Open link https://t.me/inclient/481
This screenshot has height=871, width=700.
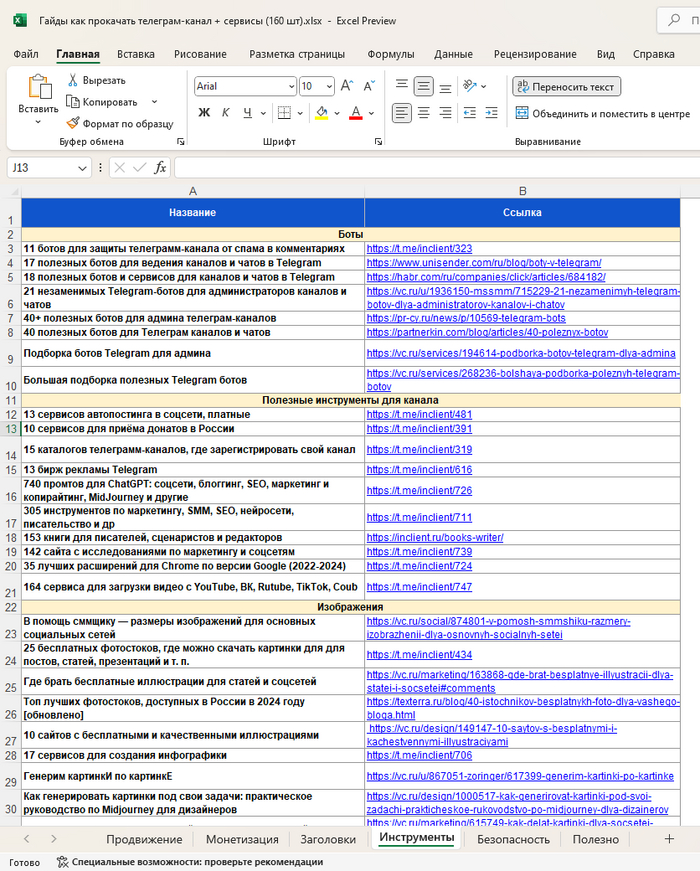pos(419,414)
